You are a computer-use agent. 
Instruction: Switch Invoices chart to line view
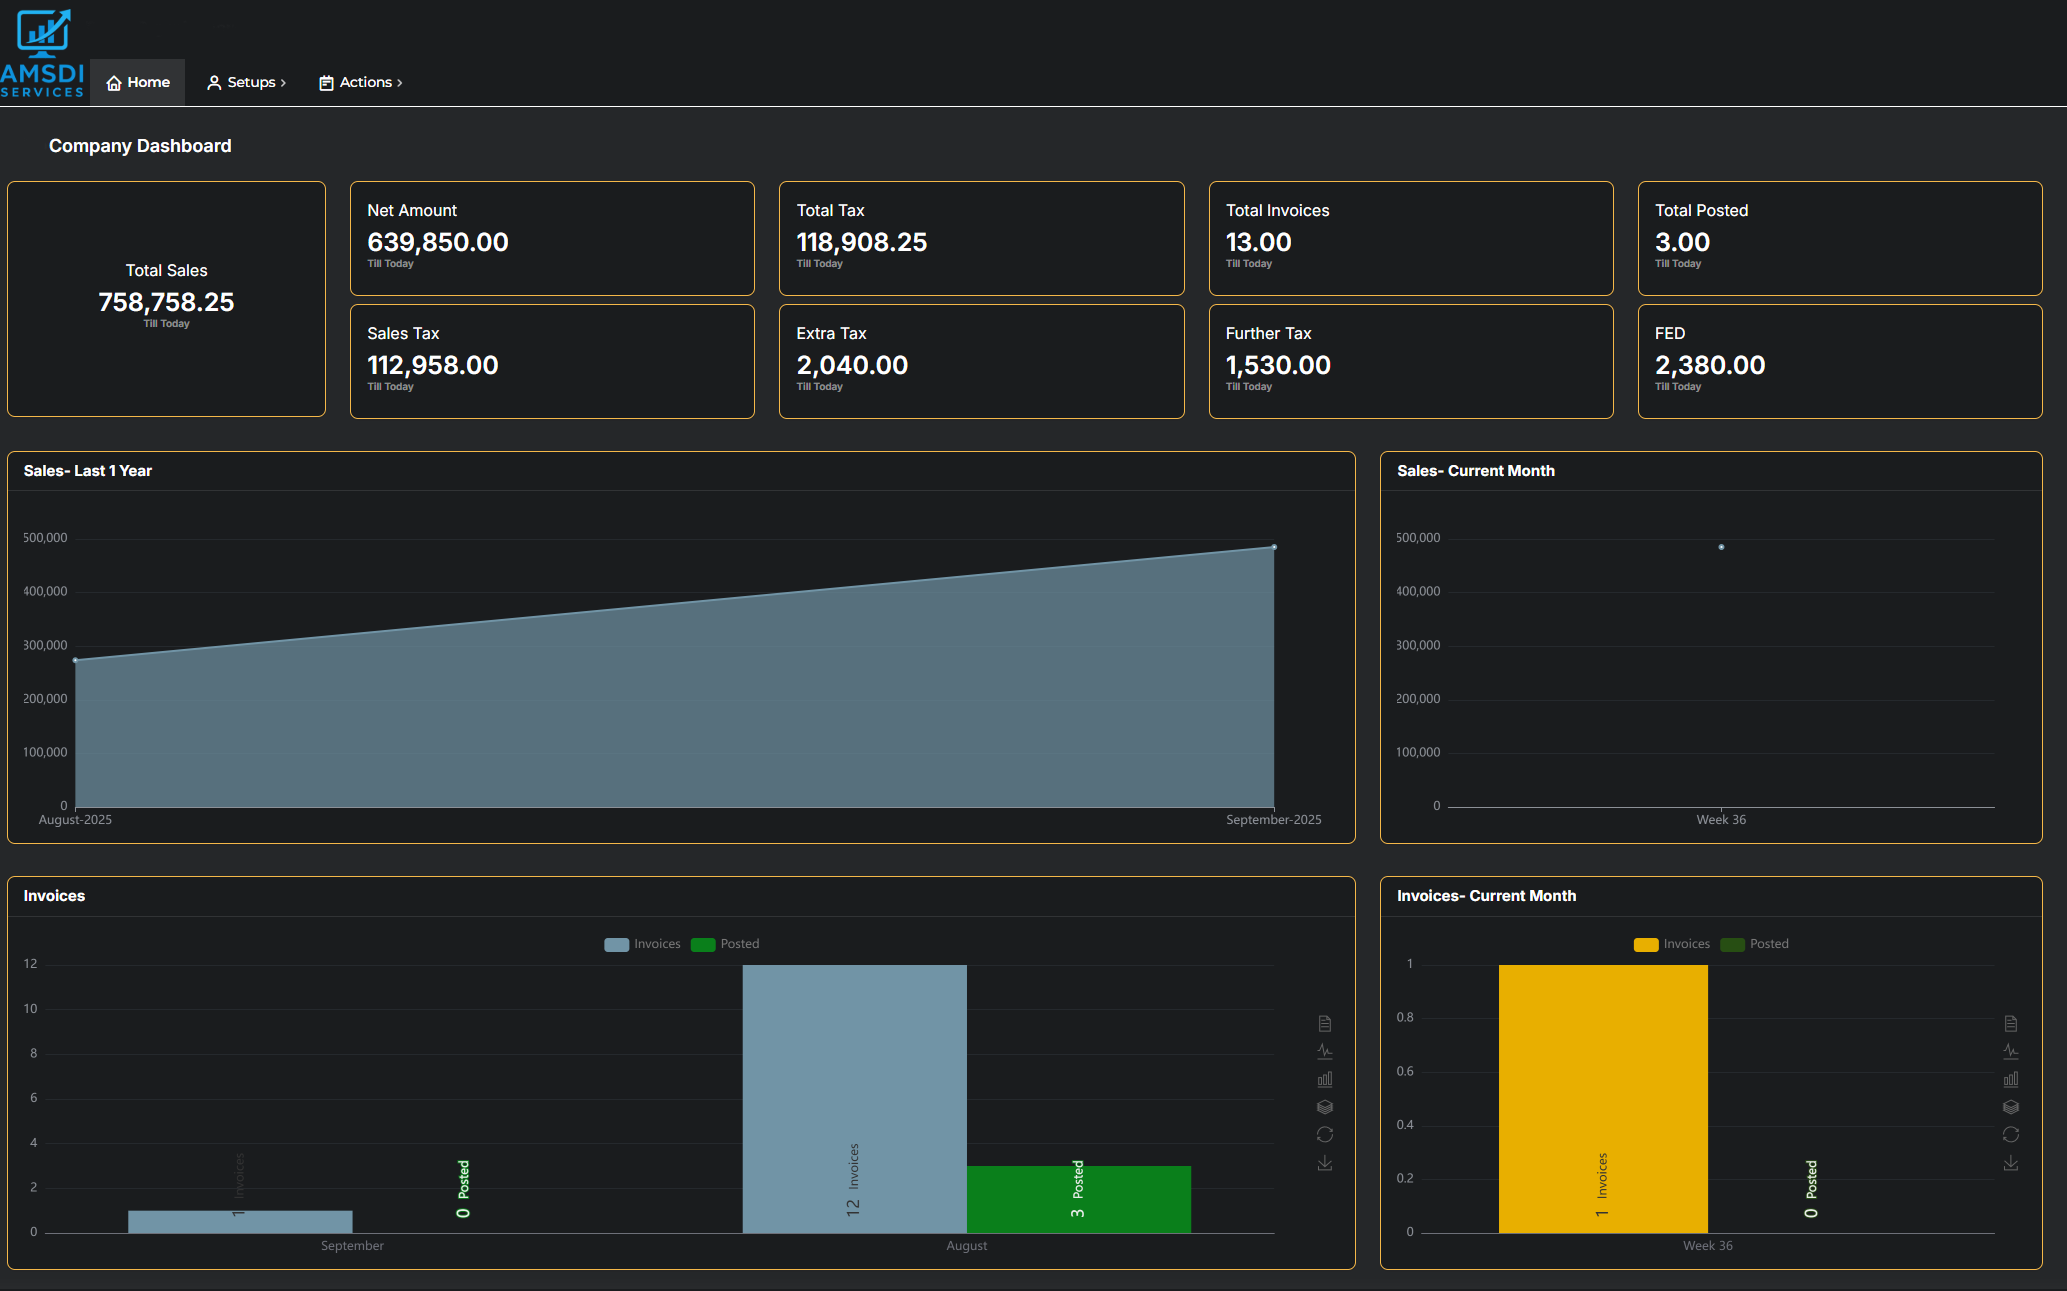(x=1325, y=1051)
